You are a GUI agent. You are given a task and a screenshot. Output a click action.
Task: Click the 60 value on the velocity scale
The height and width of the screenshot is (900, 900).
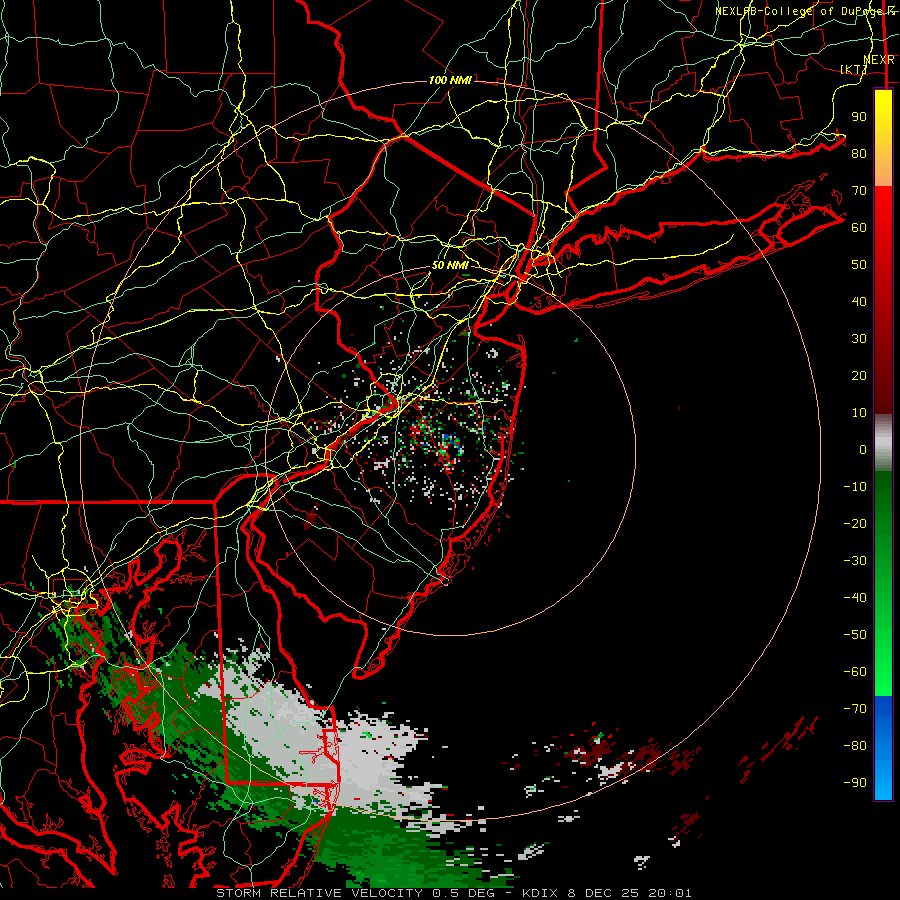click(859, 227)
